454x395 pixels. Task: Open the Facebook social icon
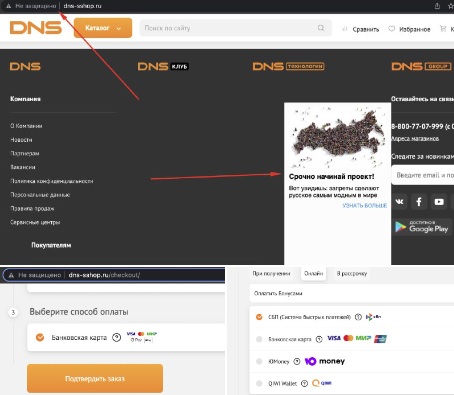click(419, 202)
